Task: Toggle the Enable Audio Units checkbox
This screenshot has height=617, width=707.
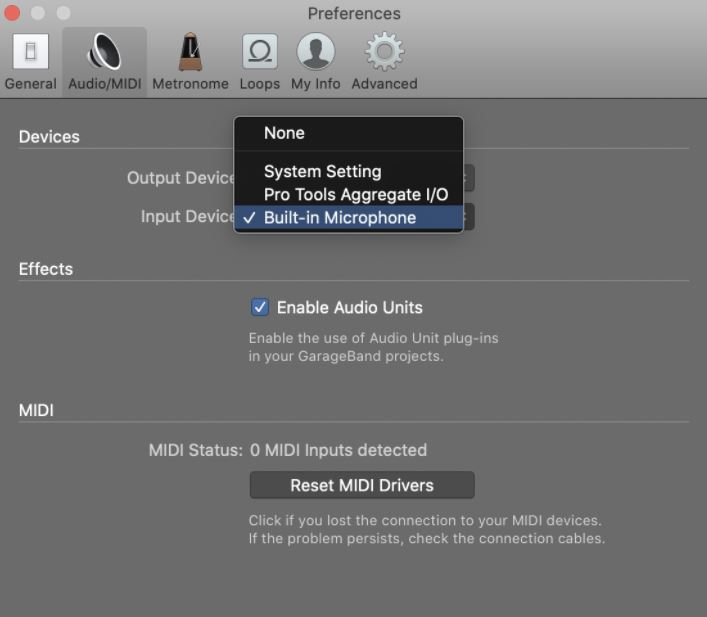Action: coord(260,307)
